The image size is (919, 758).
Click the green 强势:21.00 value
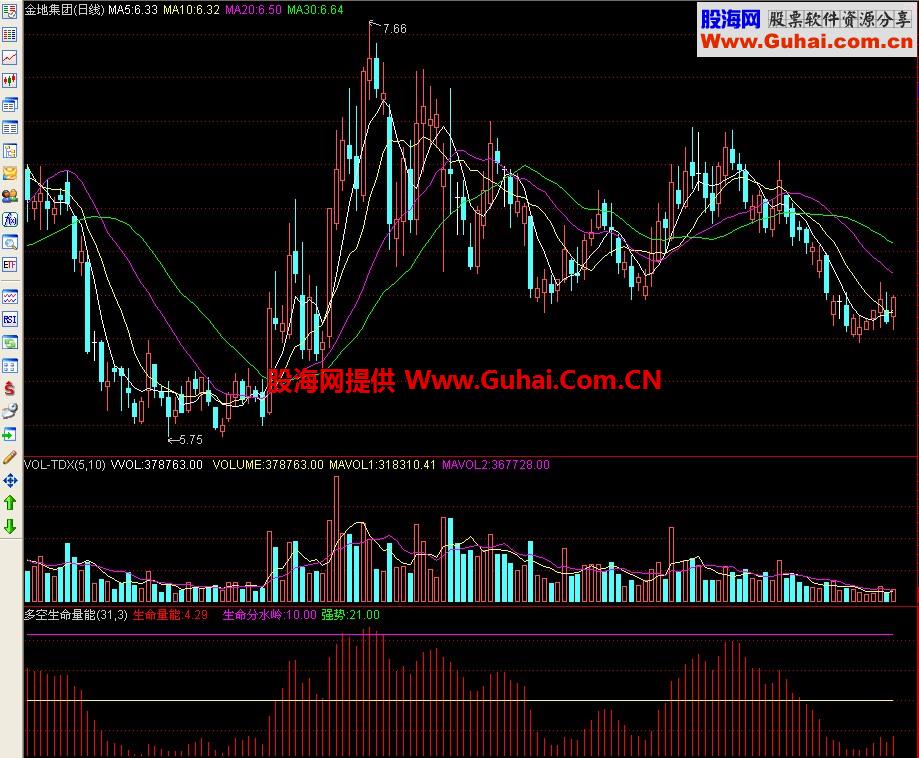coord(350,615)
